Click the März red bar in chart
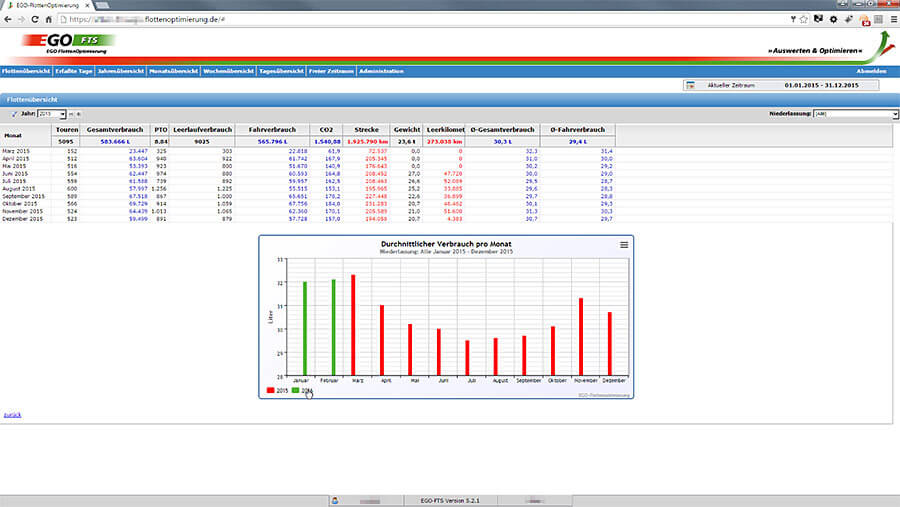 354,325
